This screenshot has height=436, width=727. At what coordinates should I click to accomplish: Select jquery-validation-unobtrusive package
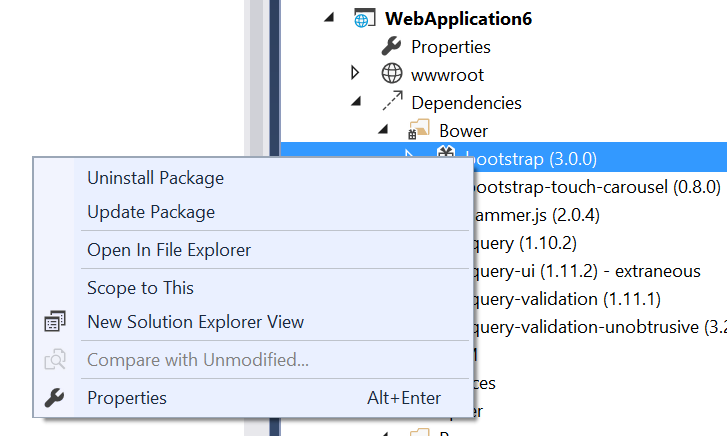click(600, 327)
